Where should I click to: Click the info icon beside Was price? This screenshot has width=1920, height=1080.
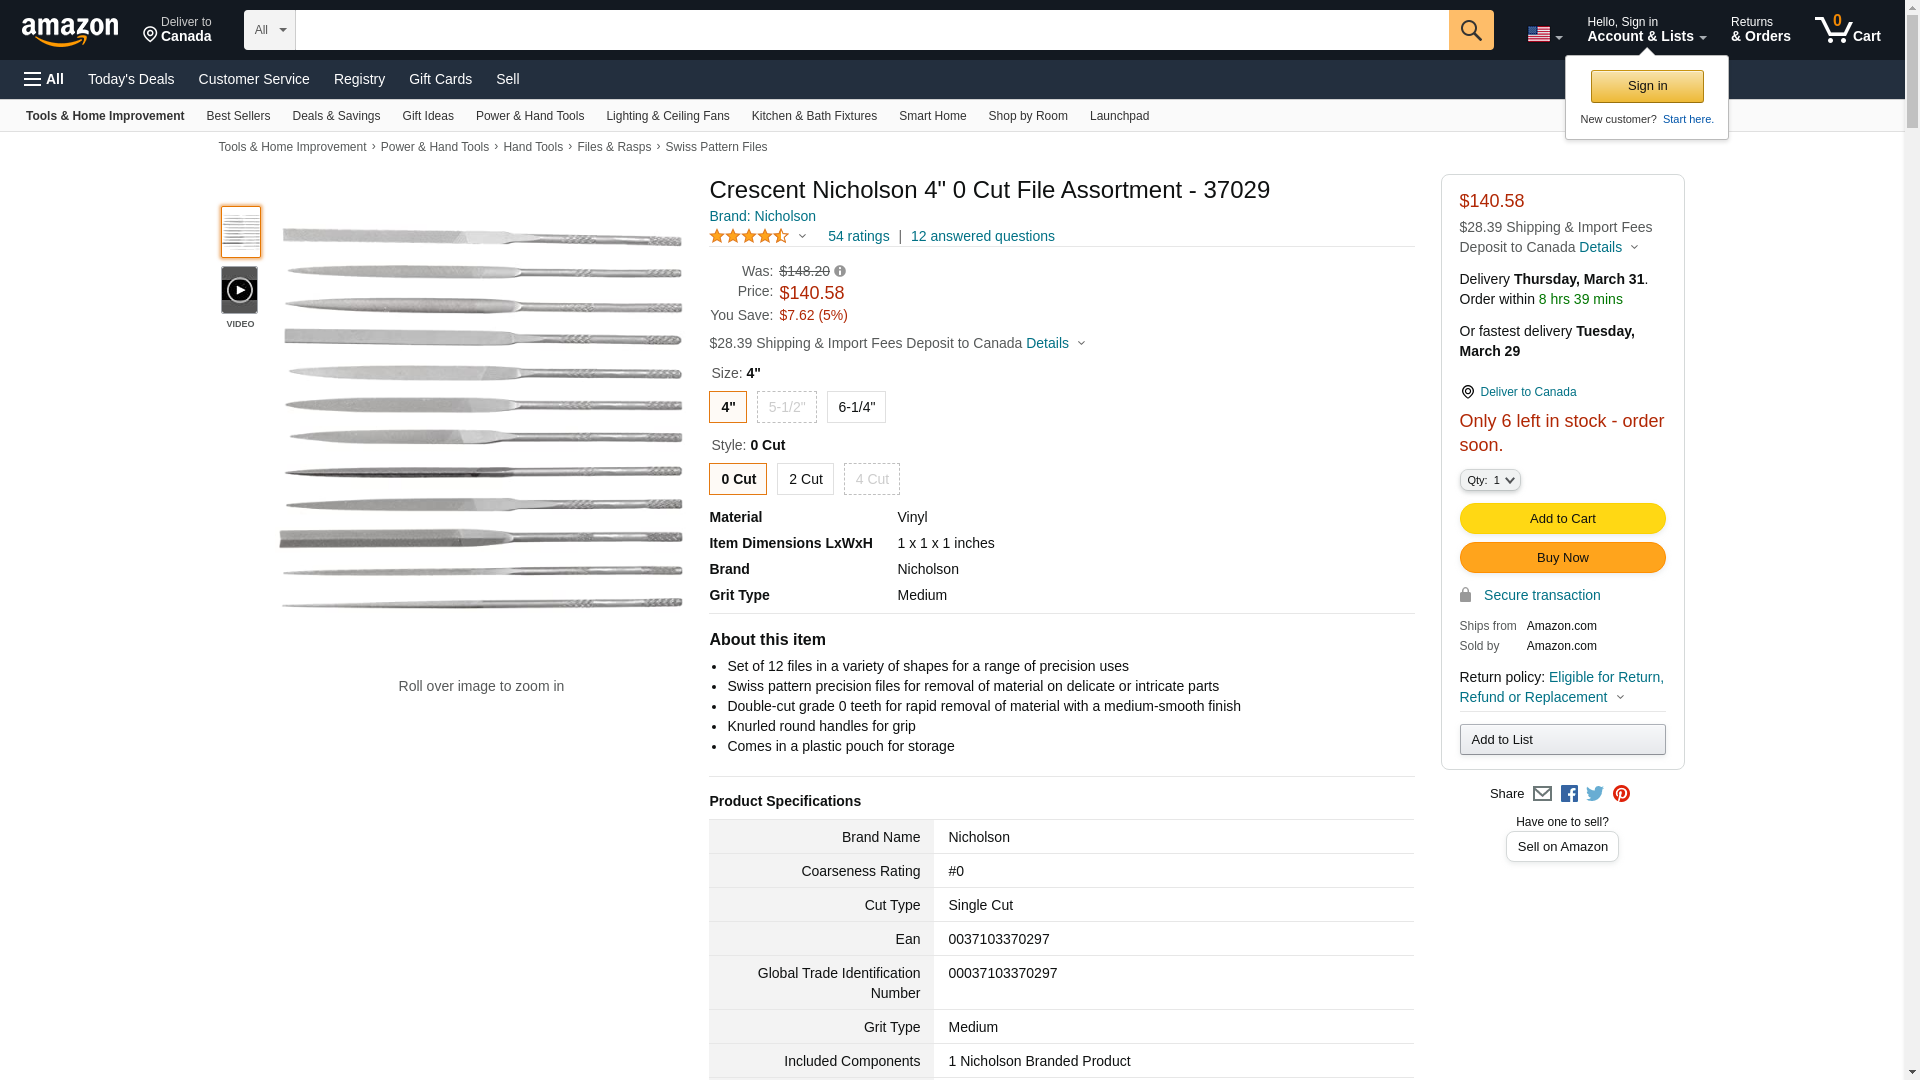(x=840, y=272)
